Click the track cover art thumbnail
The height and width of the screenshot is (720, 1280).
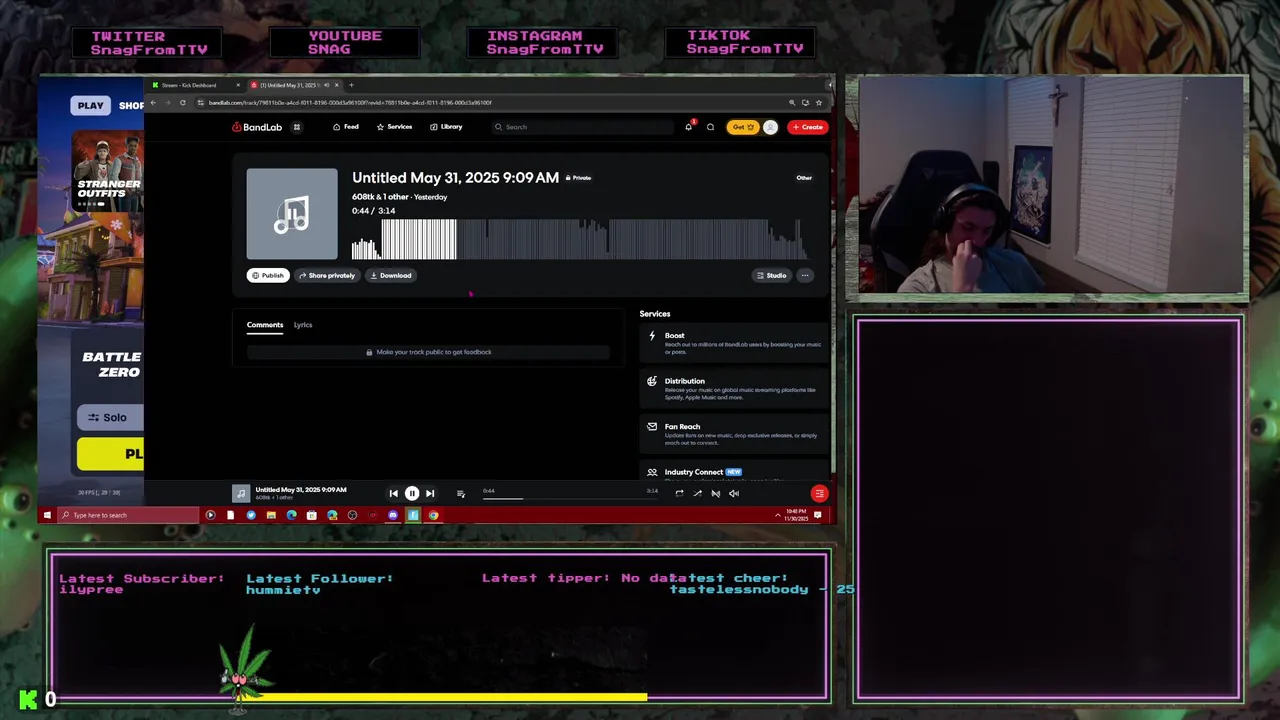pos(292,214)
